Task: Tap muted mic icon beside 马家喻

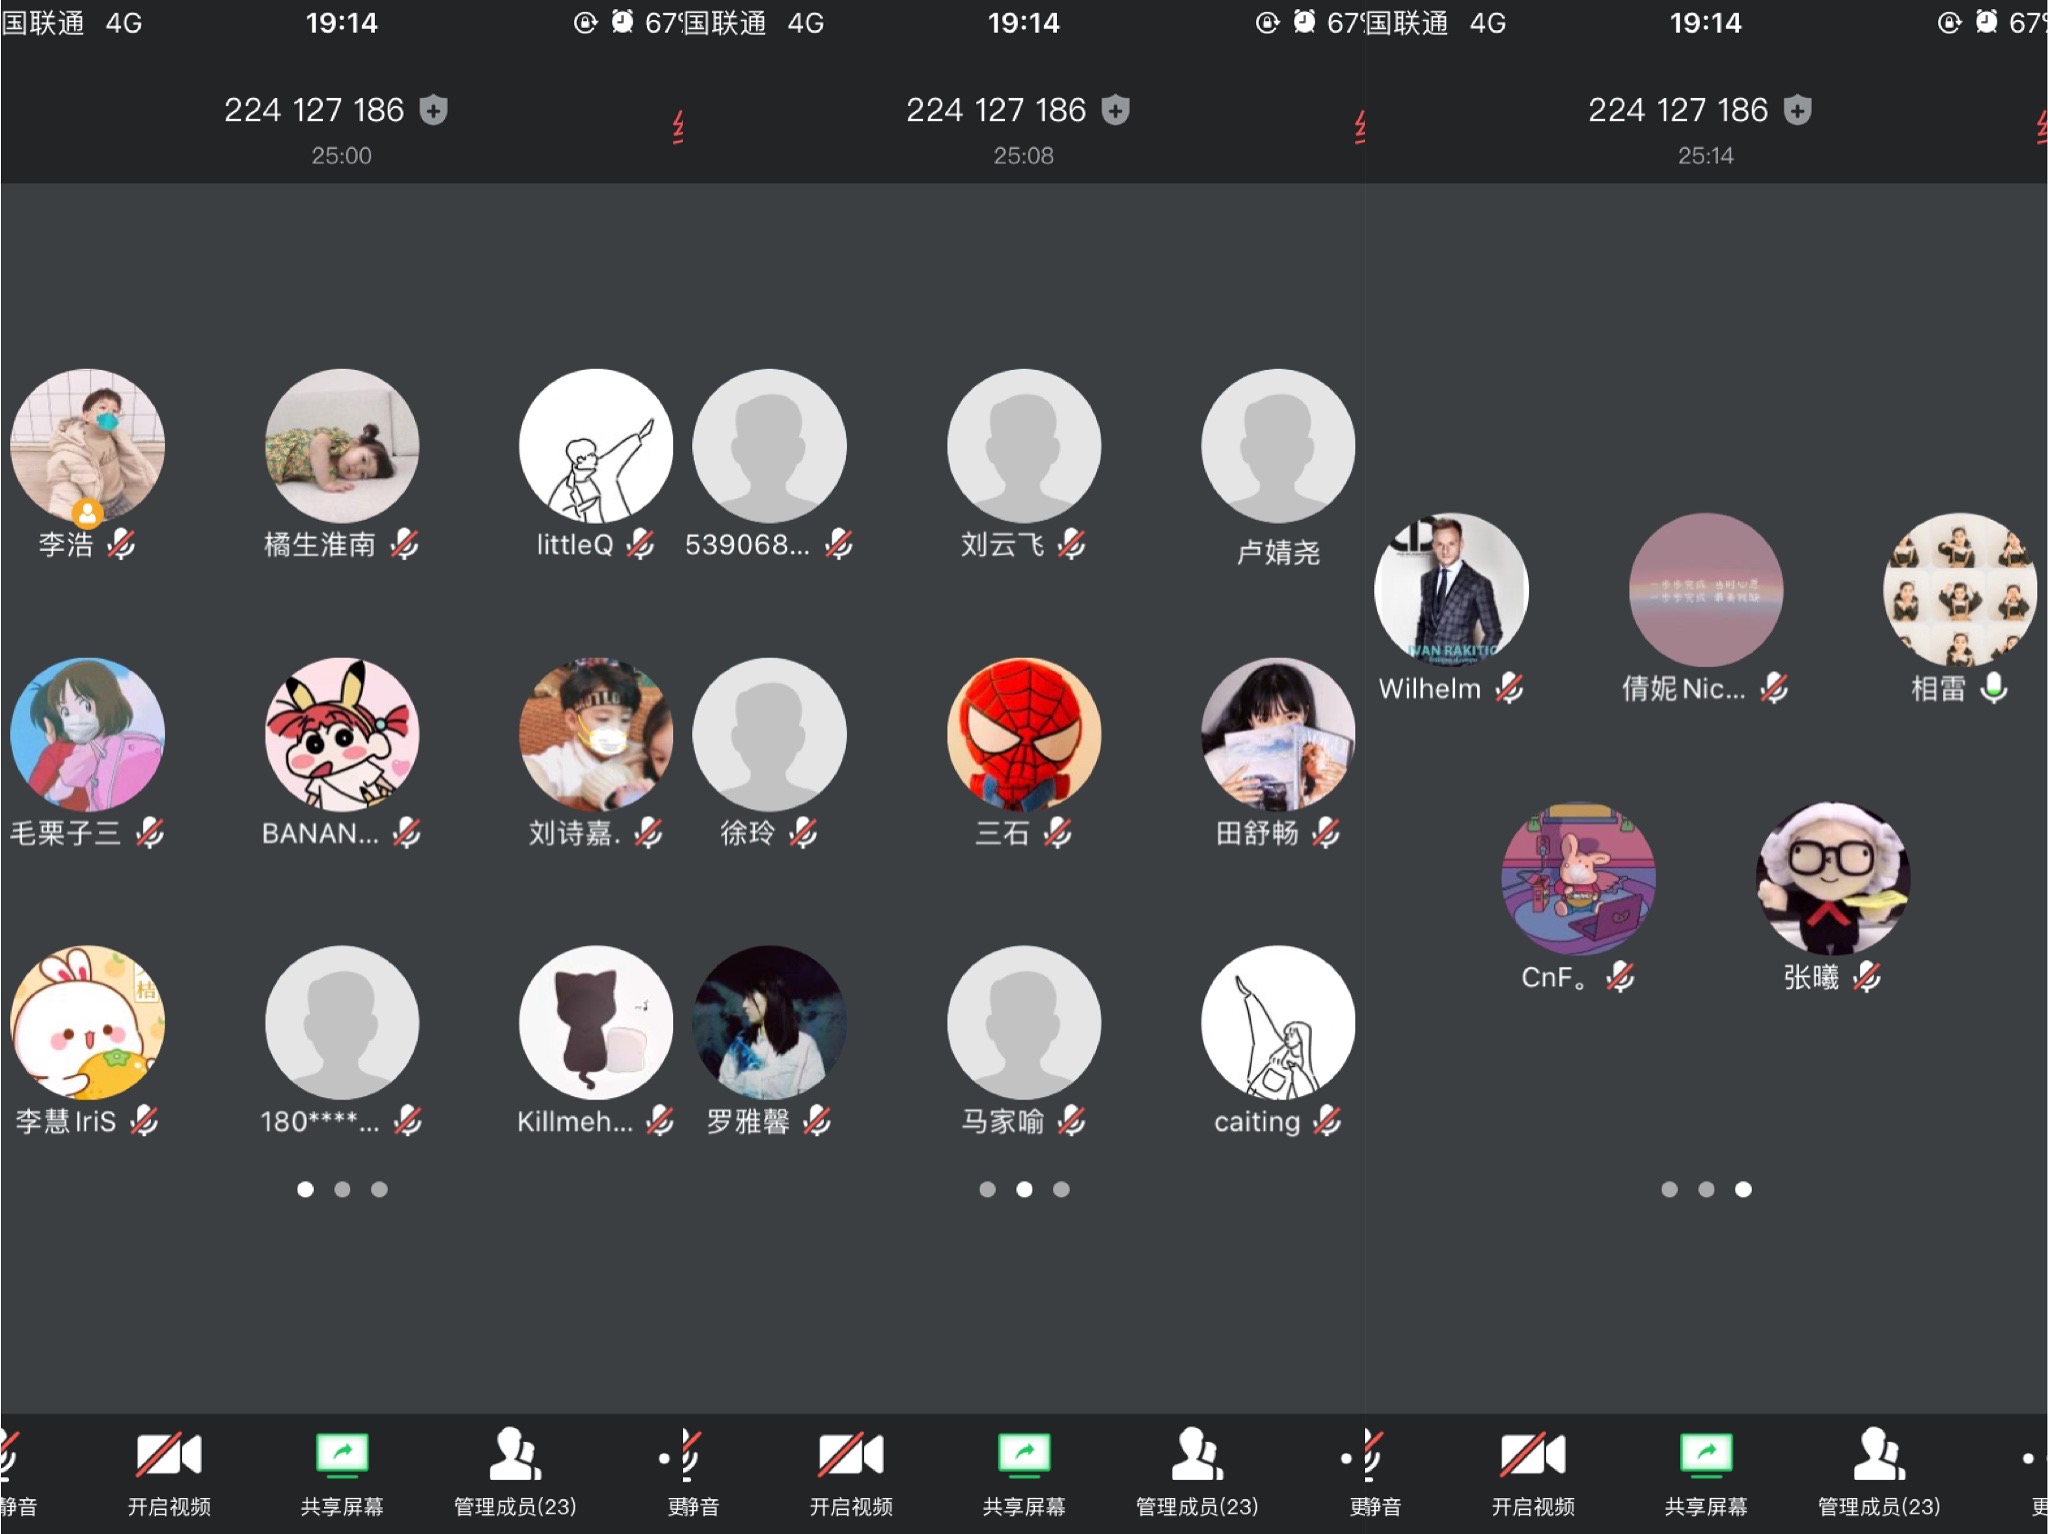Action: click(1072, 1120)
